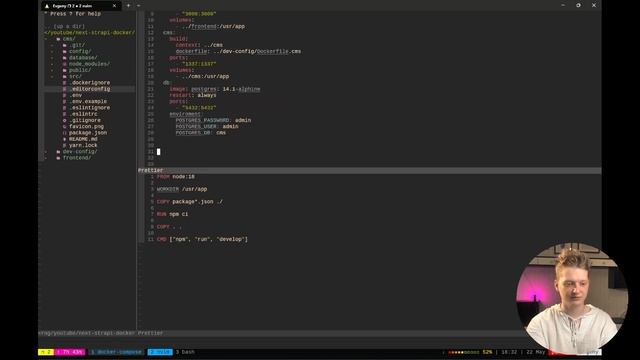The height and width of the screenshot is (360, 640).
Task: Click the presenter webcam thumbnail
Action: (572, 298)
